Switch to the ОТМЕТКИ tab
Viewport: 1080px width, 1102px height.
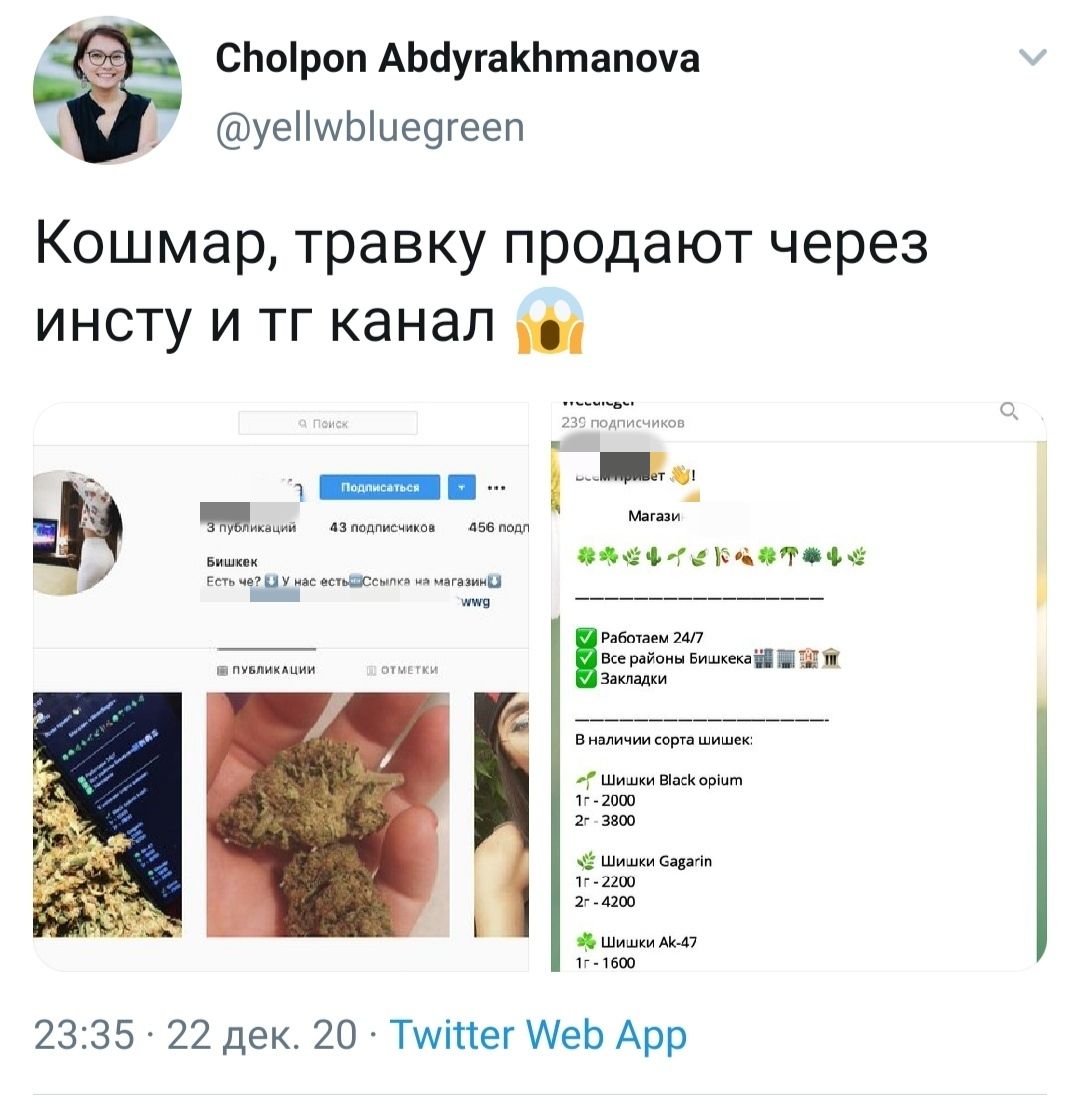(x=403, y=670)
